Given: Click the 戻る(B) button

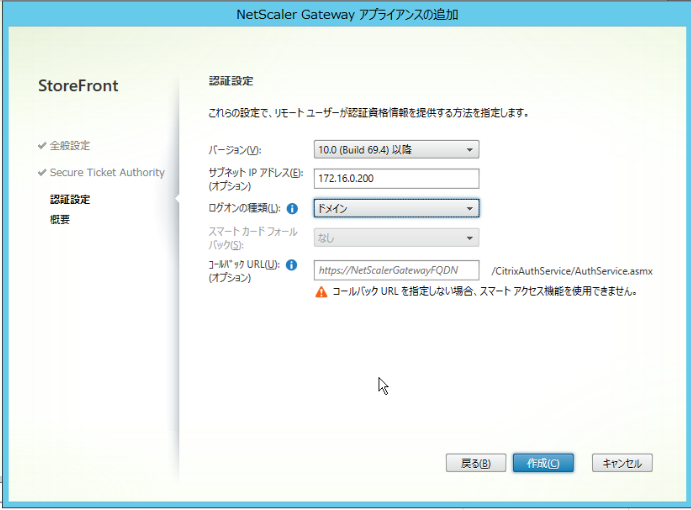Looking at the screenshot, I should pos(476,463).
